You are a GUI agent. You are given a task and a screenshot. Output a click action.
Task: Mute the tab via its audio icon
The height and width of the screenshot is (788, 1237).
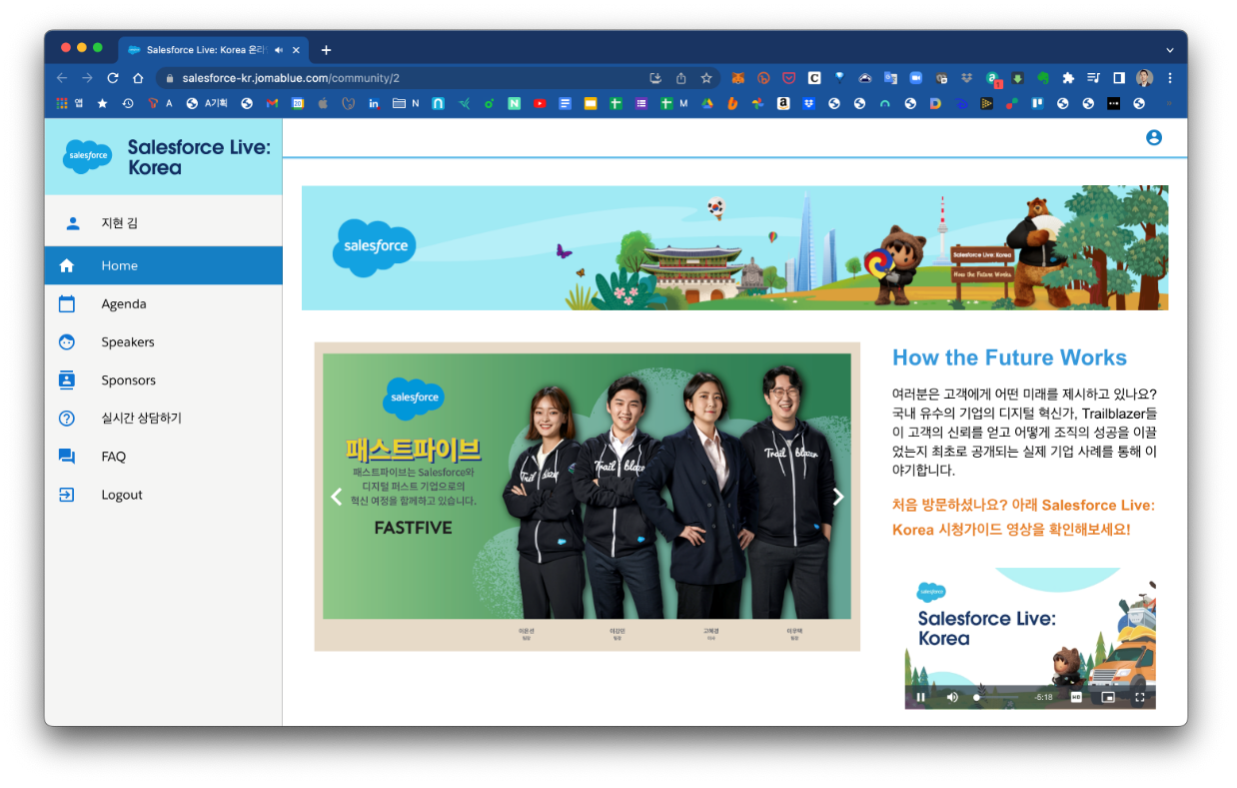tap(278, 50)
